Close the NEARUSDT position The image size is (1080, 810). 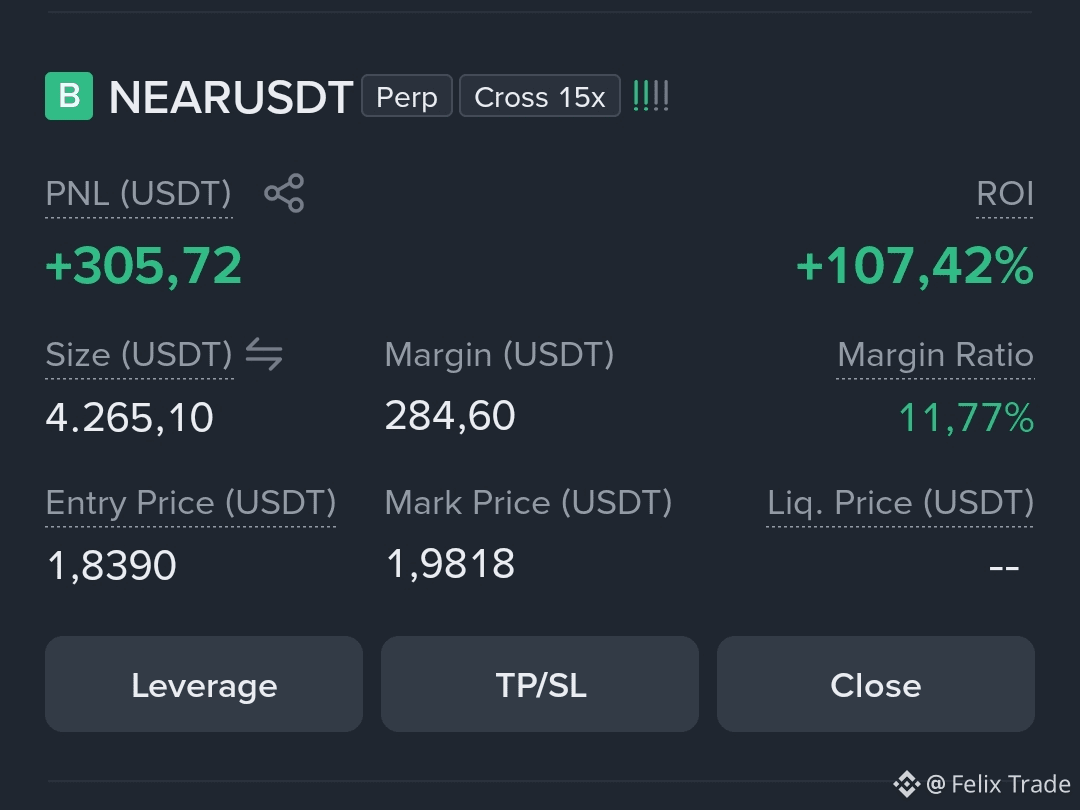point(875,684)
